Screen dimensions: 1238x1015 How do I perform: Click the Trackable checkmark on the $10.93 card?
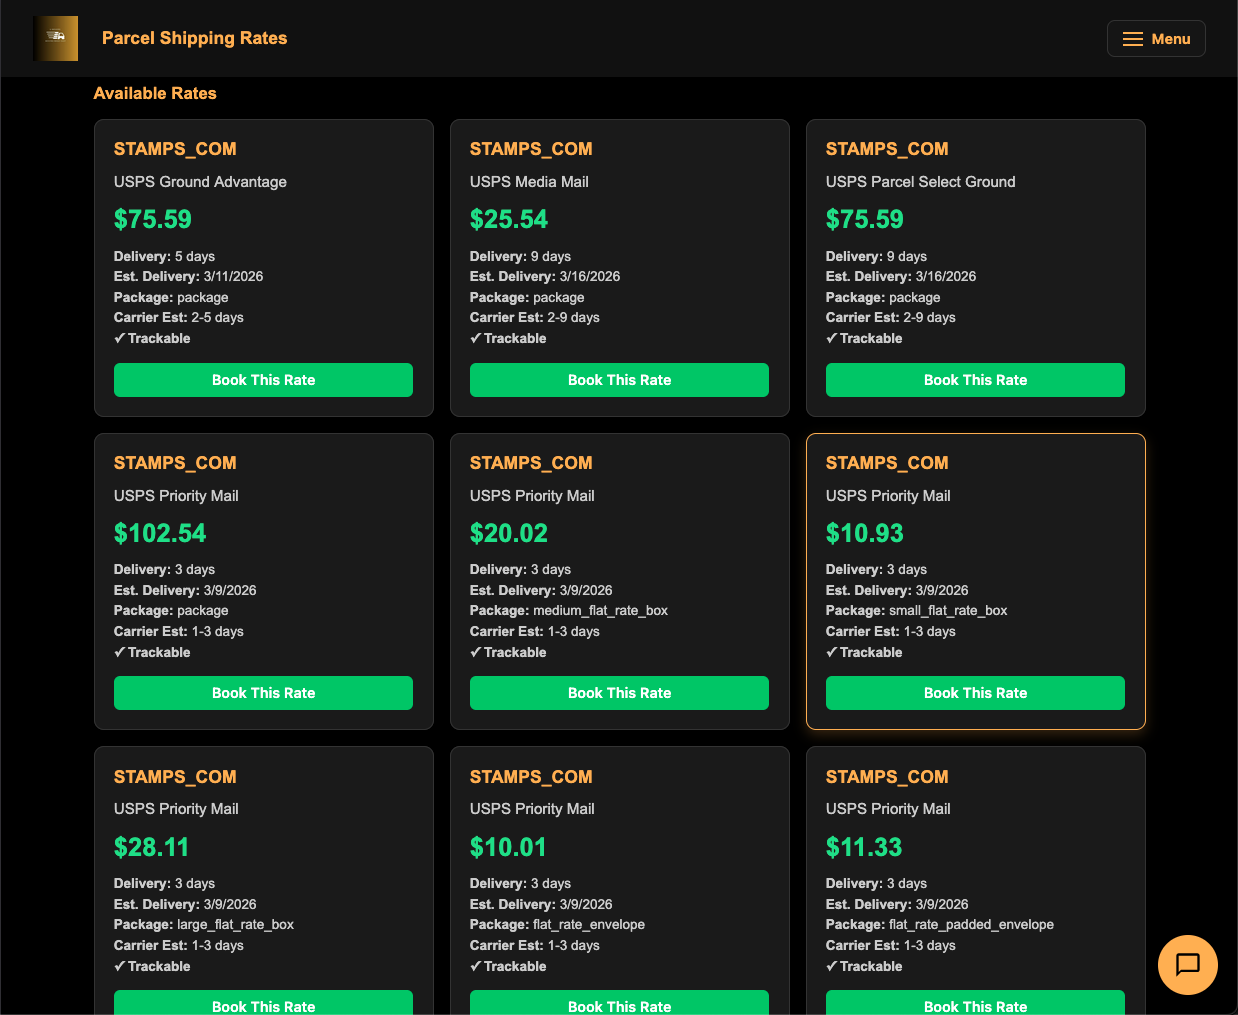[864, 652]
